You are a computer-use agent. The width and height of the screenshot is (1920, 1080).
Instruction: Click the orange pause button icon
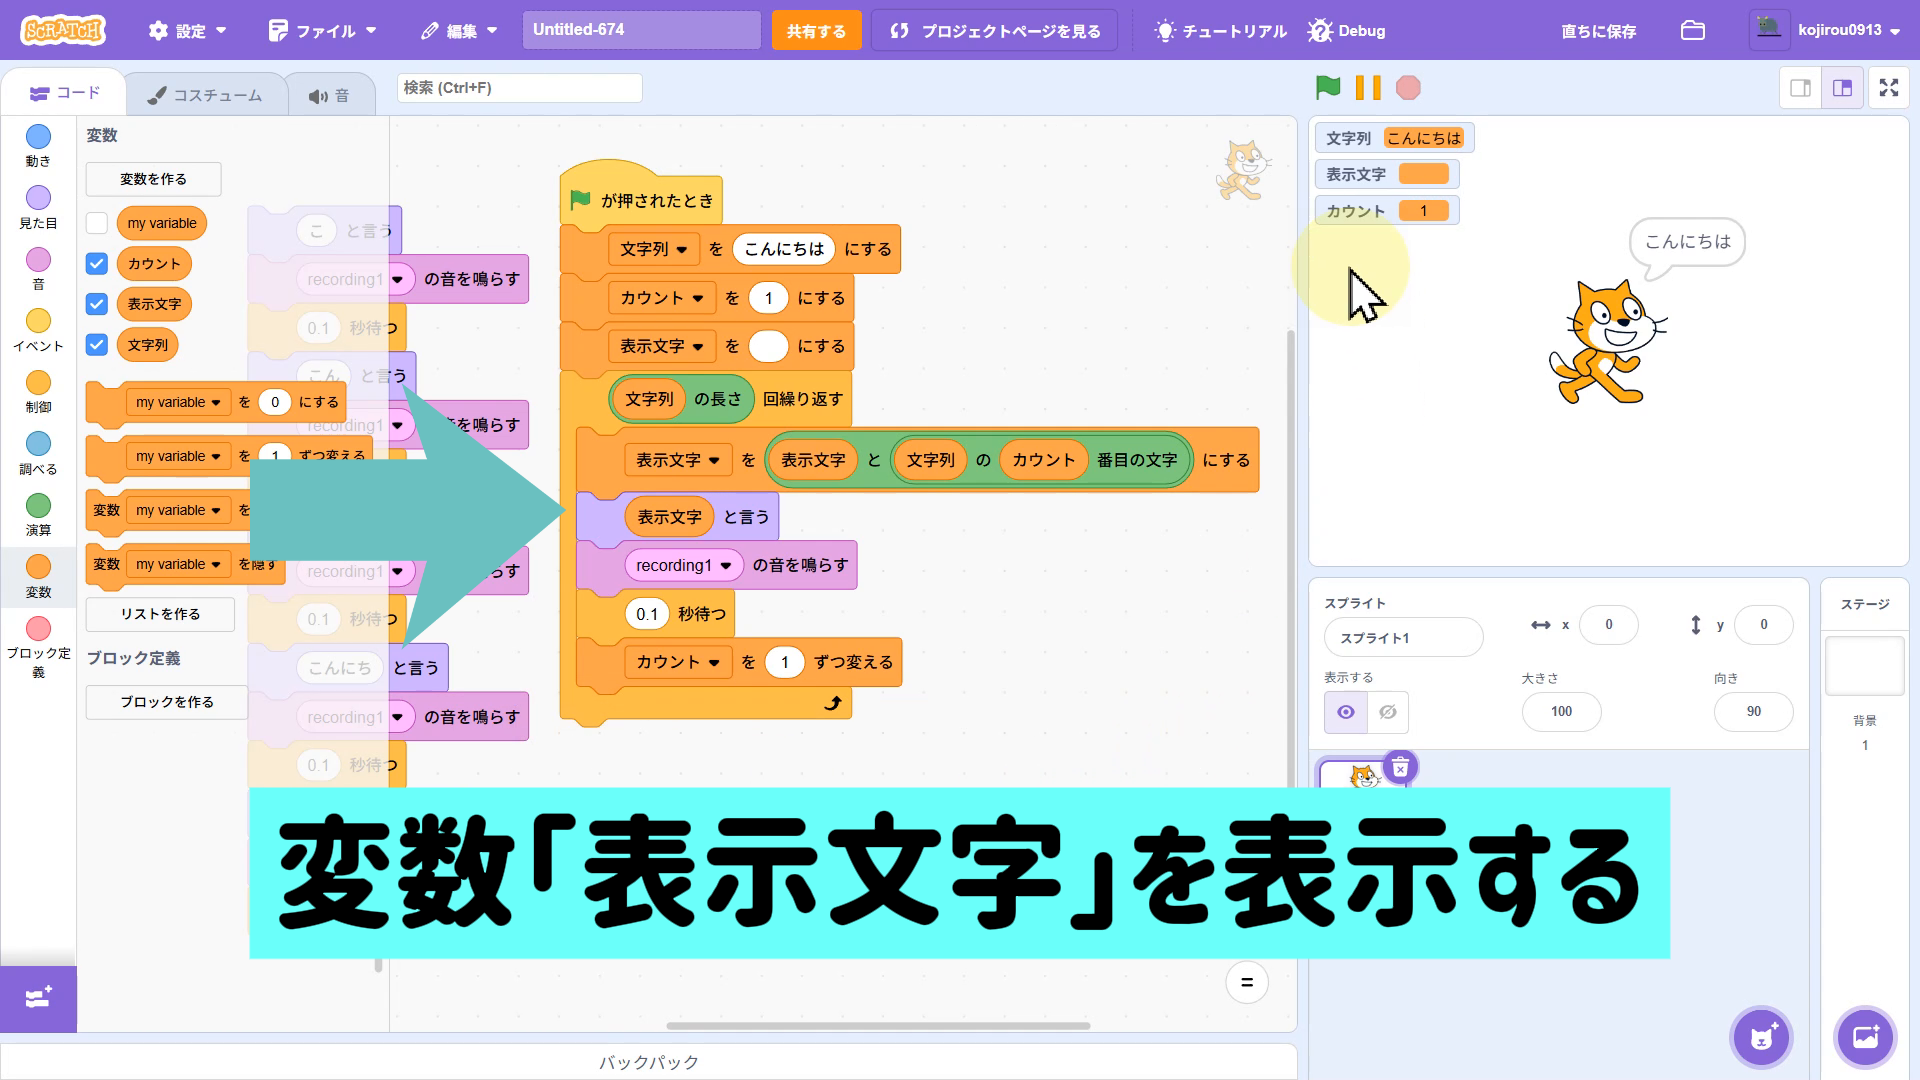(x=1368, y=88)
